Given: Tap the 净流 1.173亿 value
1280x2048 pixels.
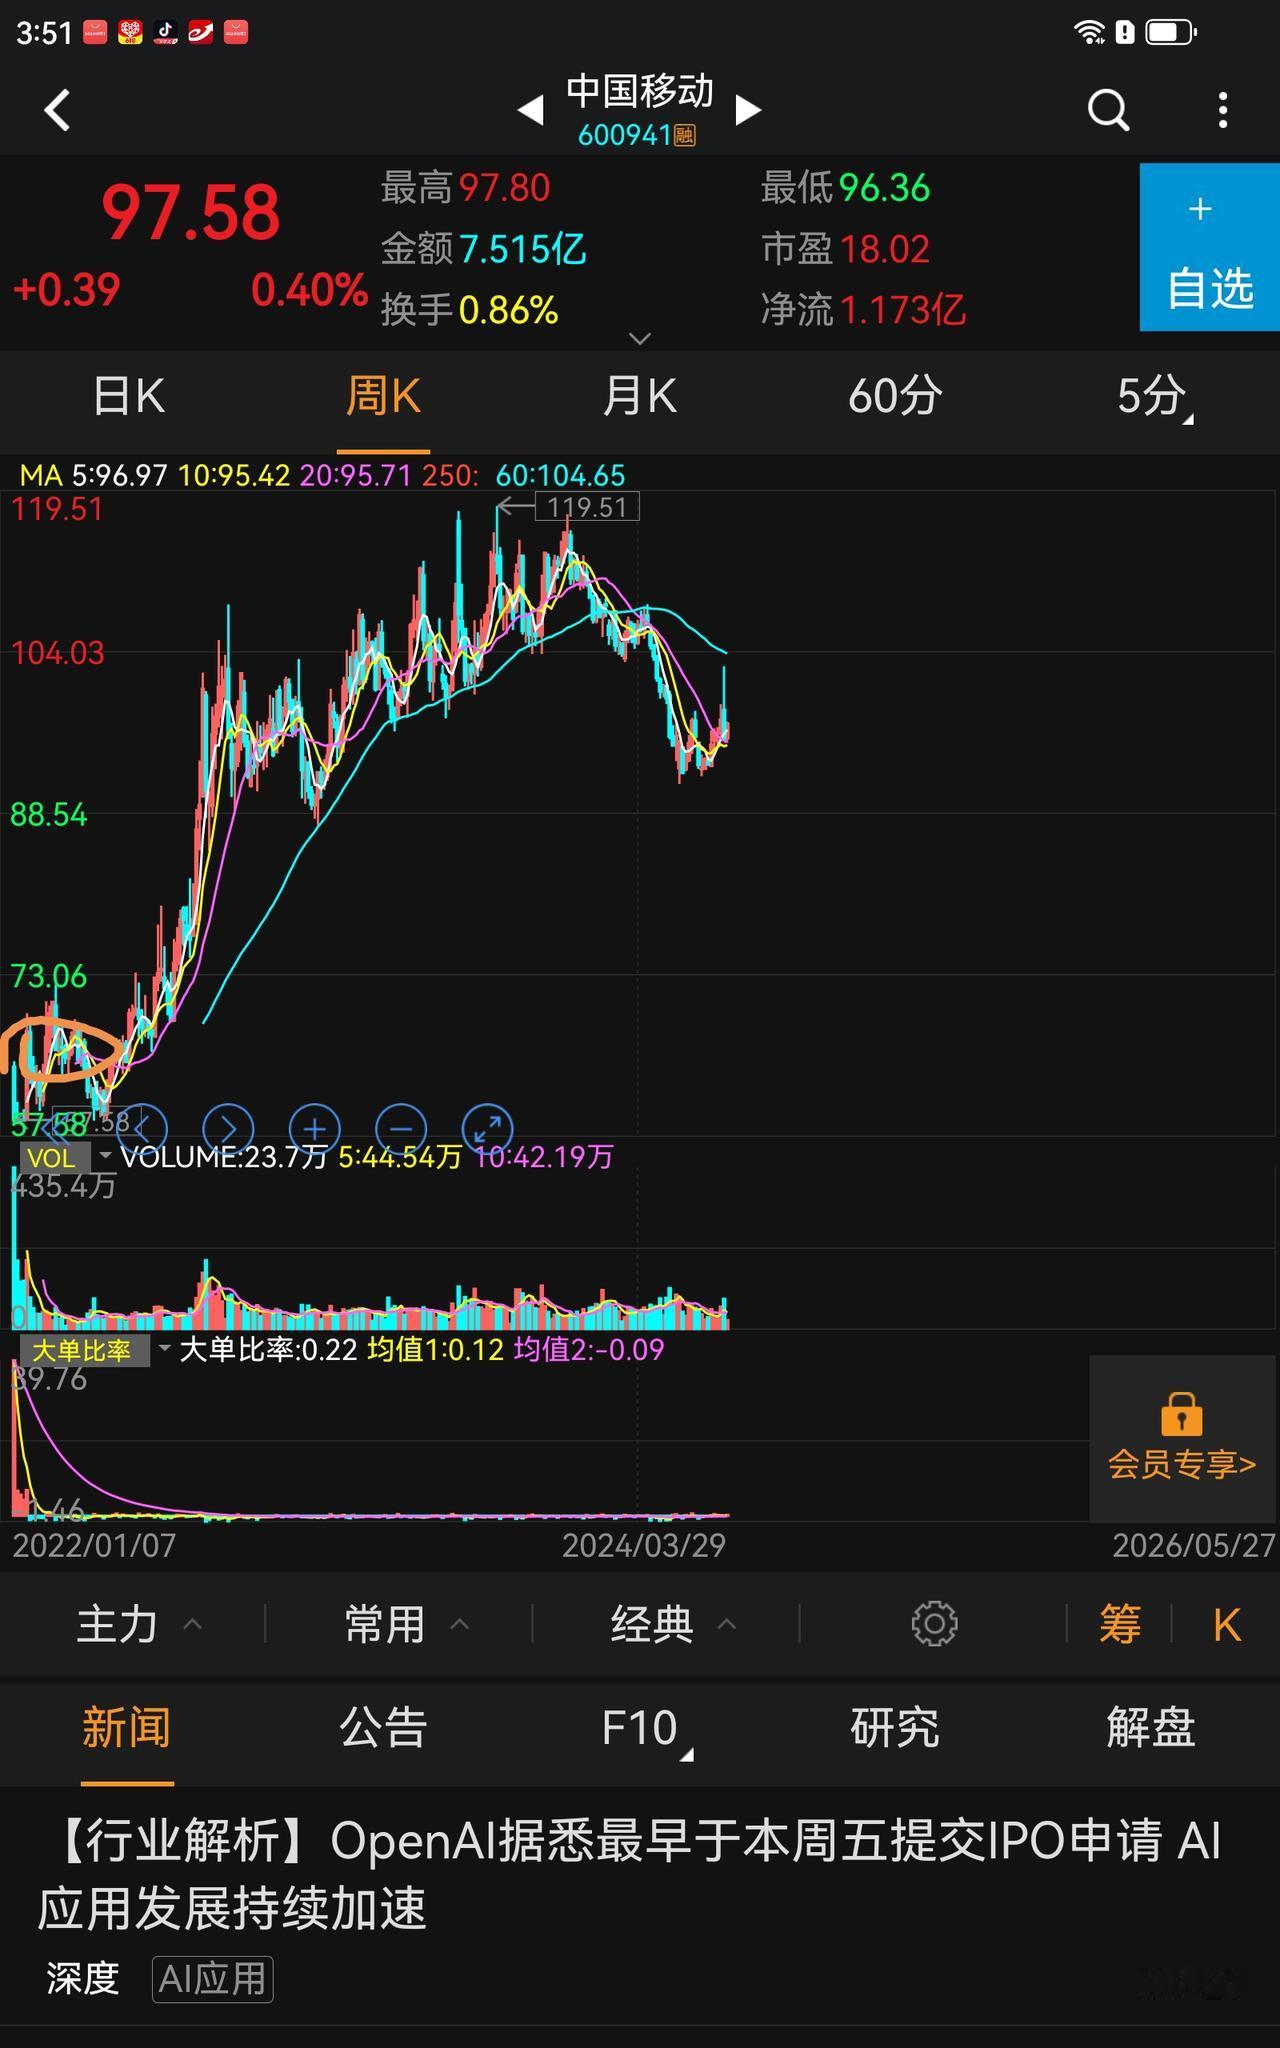Looking at the screenshot, I should pos(863,310).
